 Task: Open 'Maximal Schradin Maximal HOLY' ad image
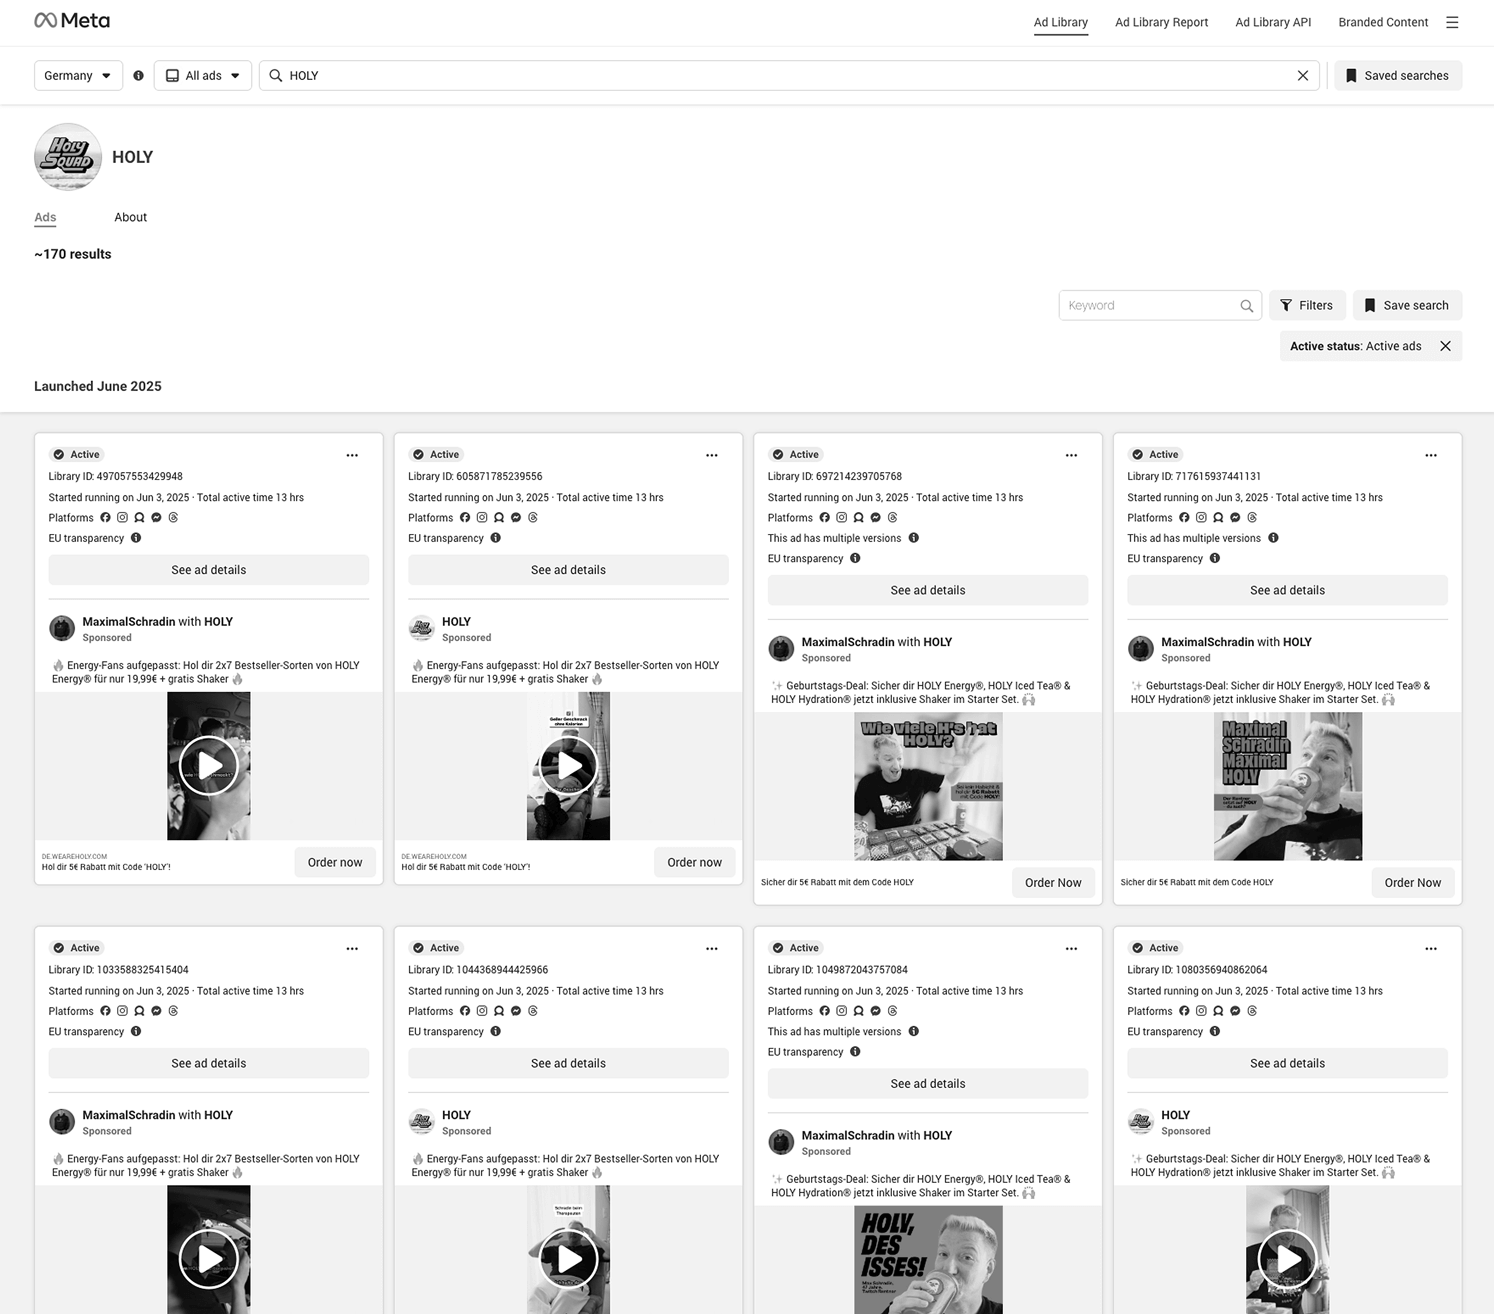coord(1288,786)
